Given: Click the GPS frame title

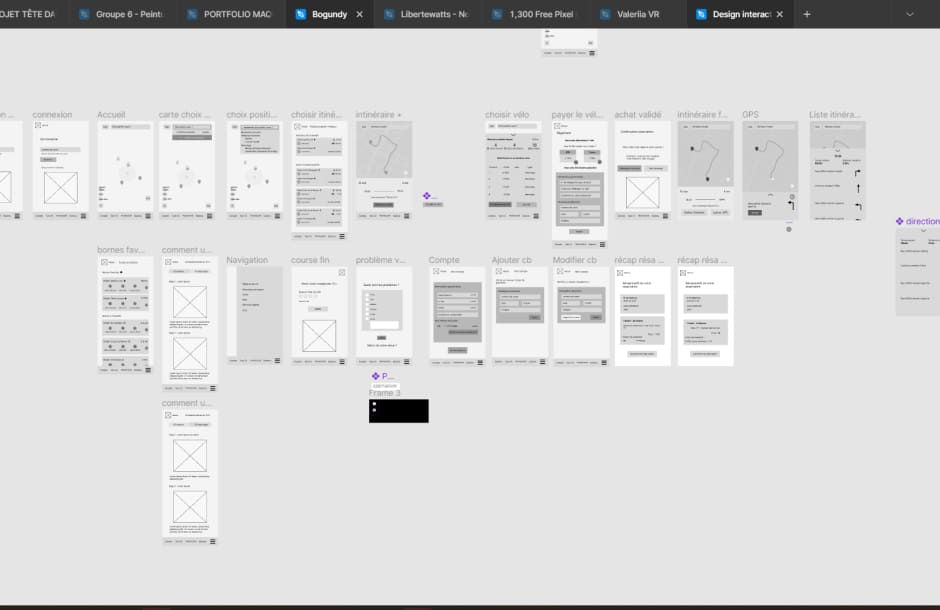Looking at the screenshot, I should [750, 115].
